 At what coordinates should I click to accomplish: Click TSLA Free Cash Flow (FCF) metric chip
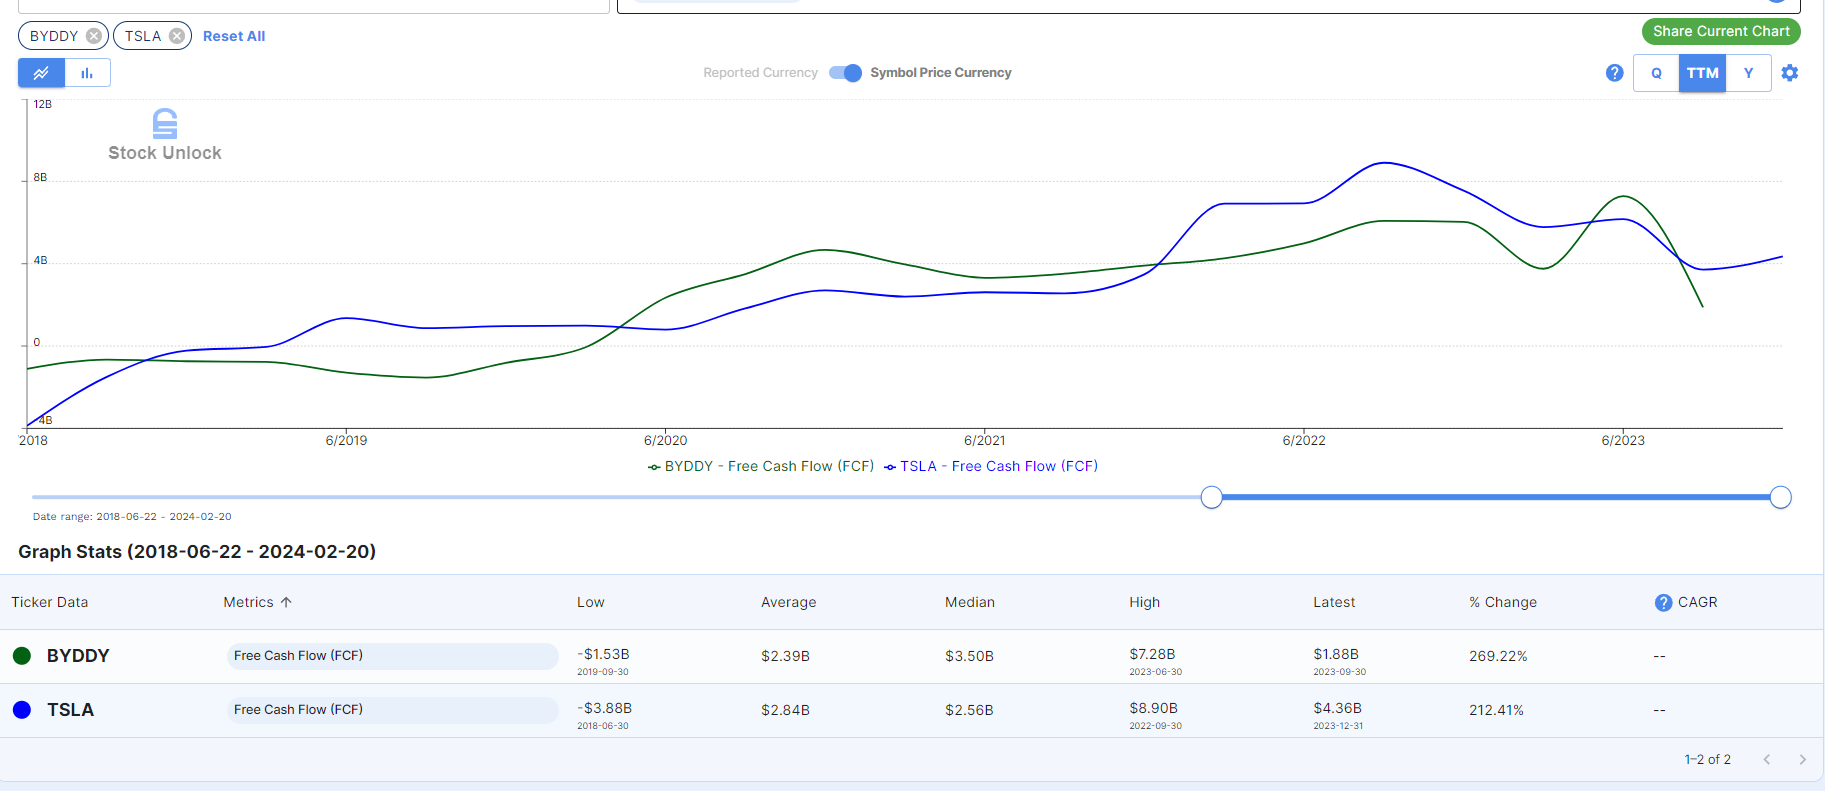(x=392, y=710)
